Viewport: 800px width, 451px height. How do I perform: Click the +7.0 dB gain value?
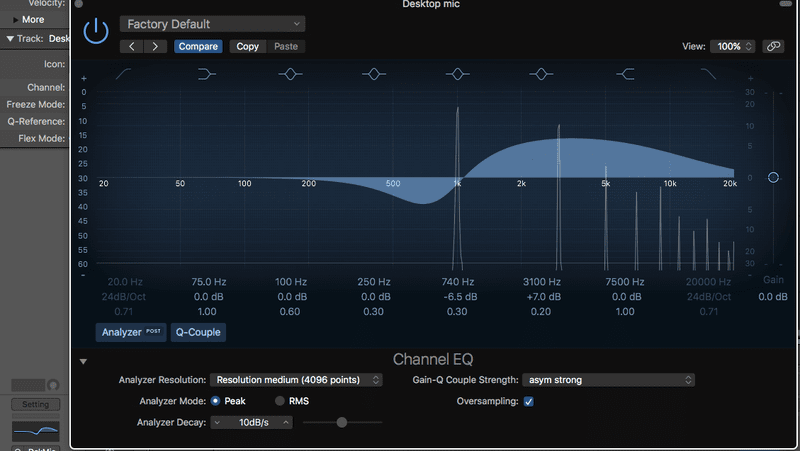click(543, 297)
